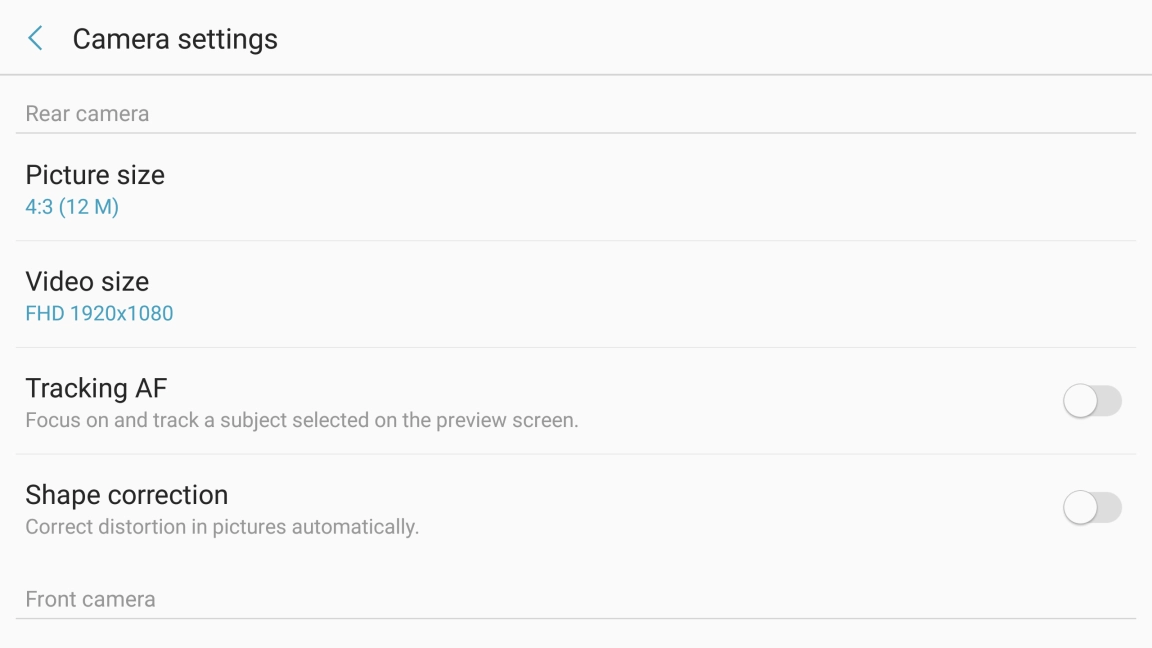Click the Camera settings title
The image size is (1152, 648).
tap(175, 39)
